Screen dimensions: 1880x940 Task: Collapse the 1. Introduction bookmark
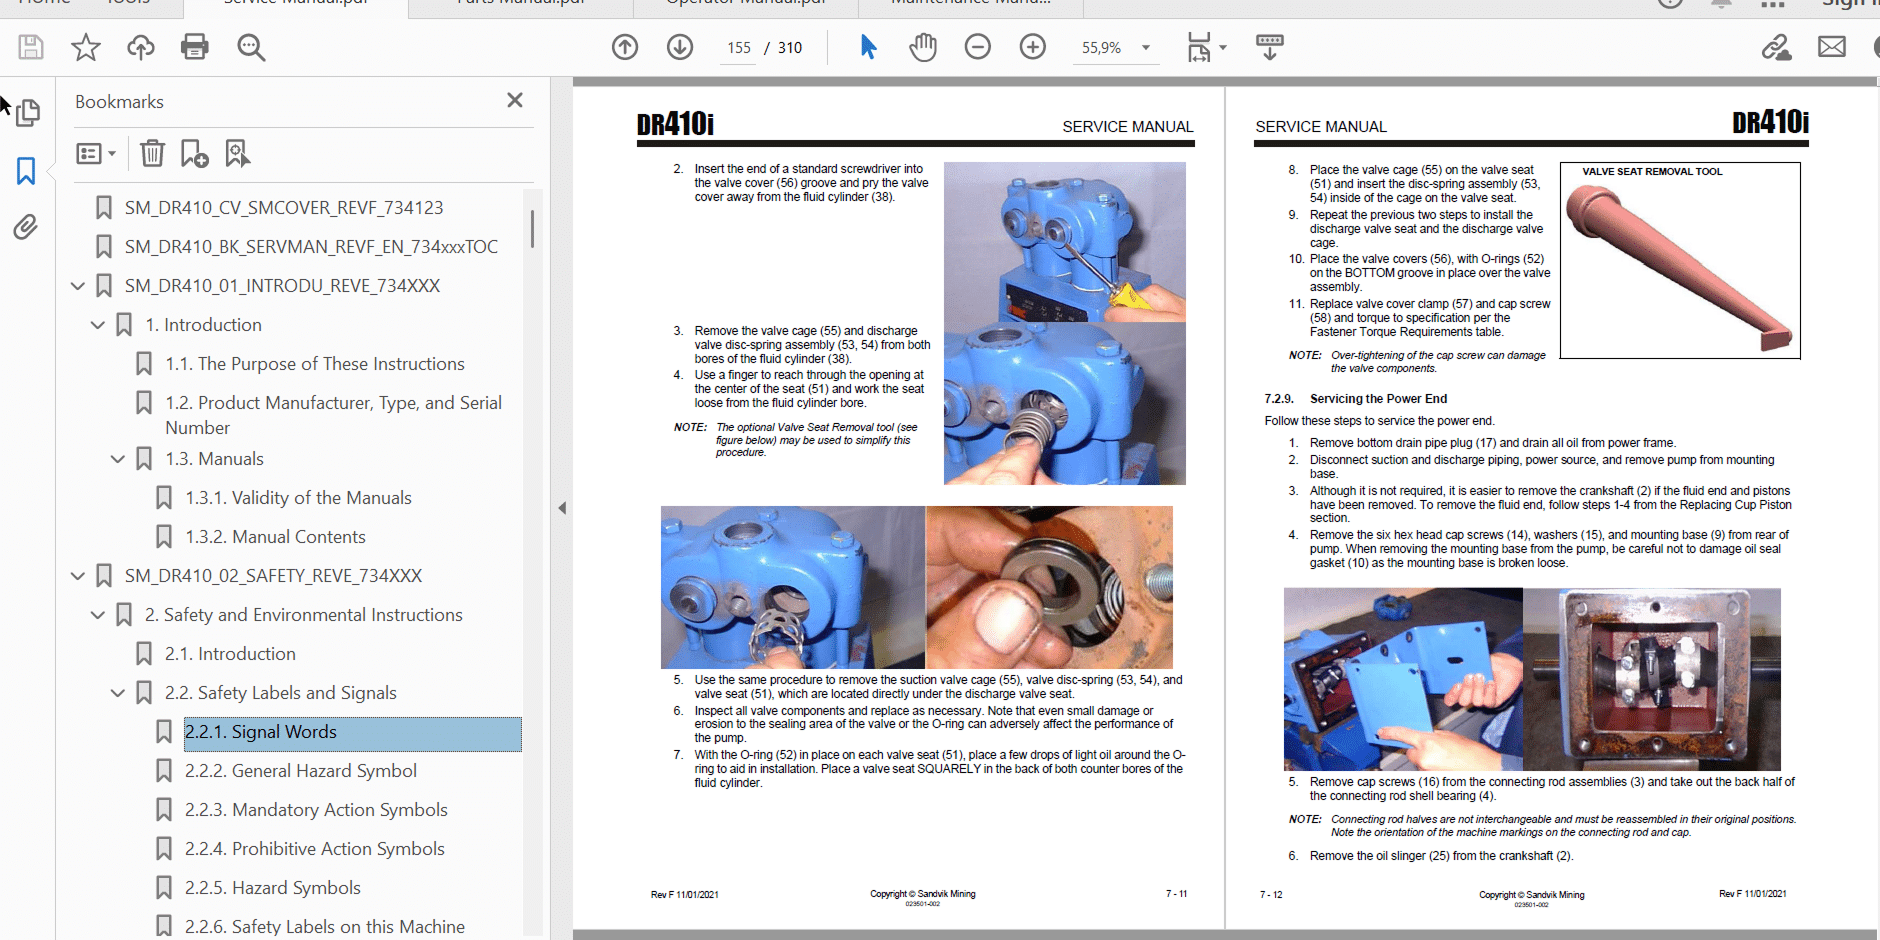(x=98, y=325)
